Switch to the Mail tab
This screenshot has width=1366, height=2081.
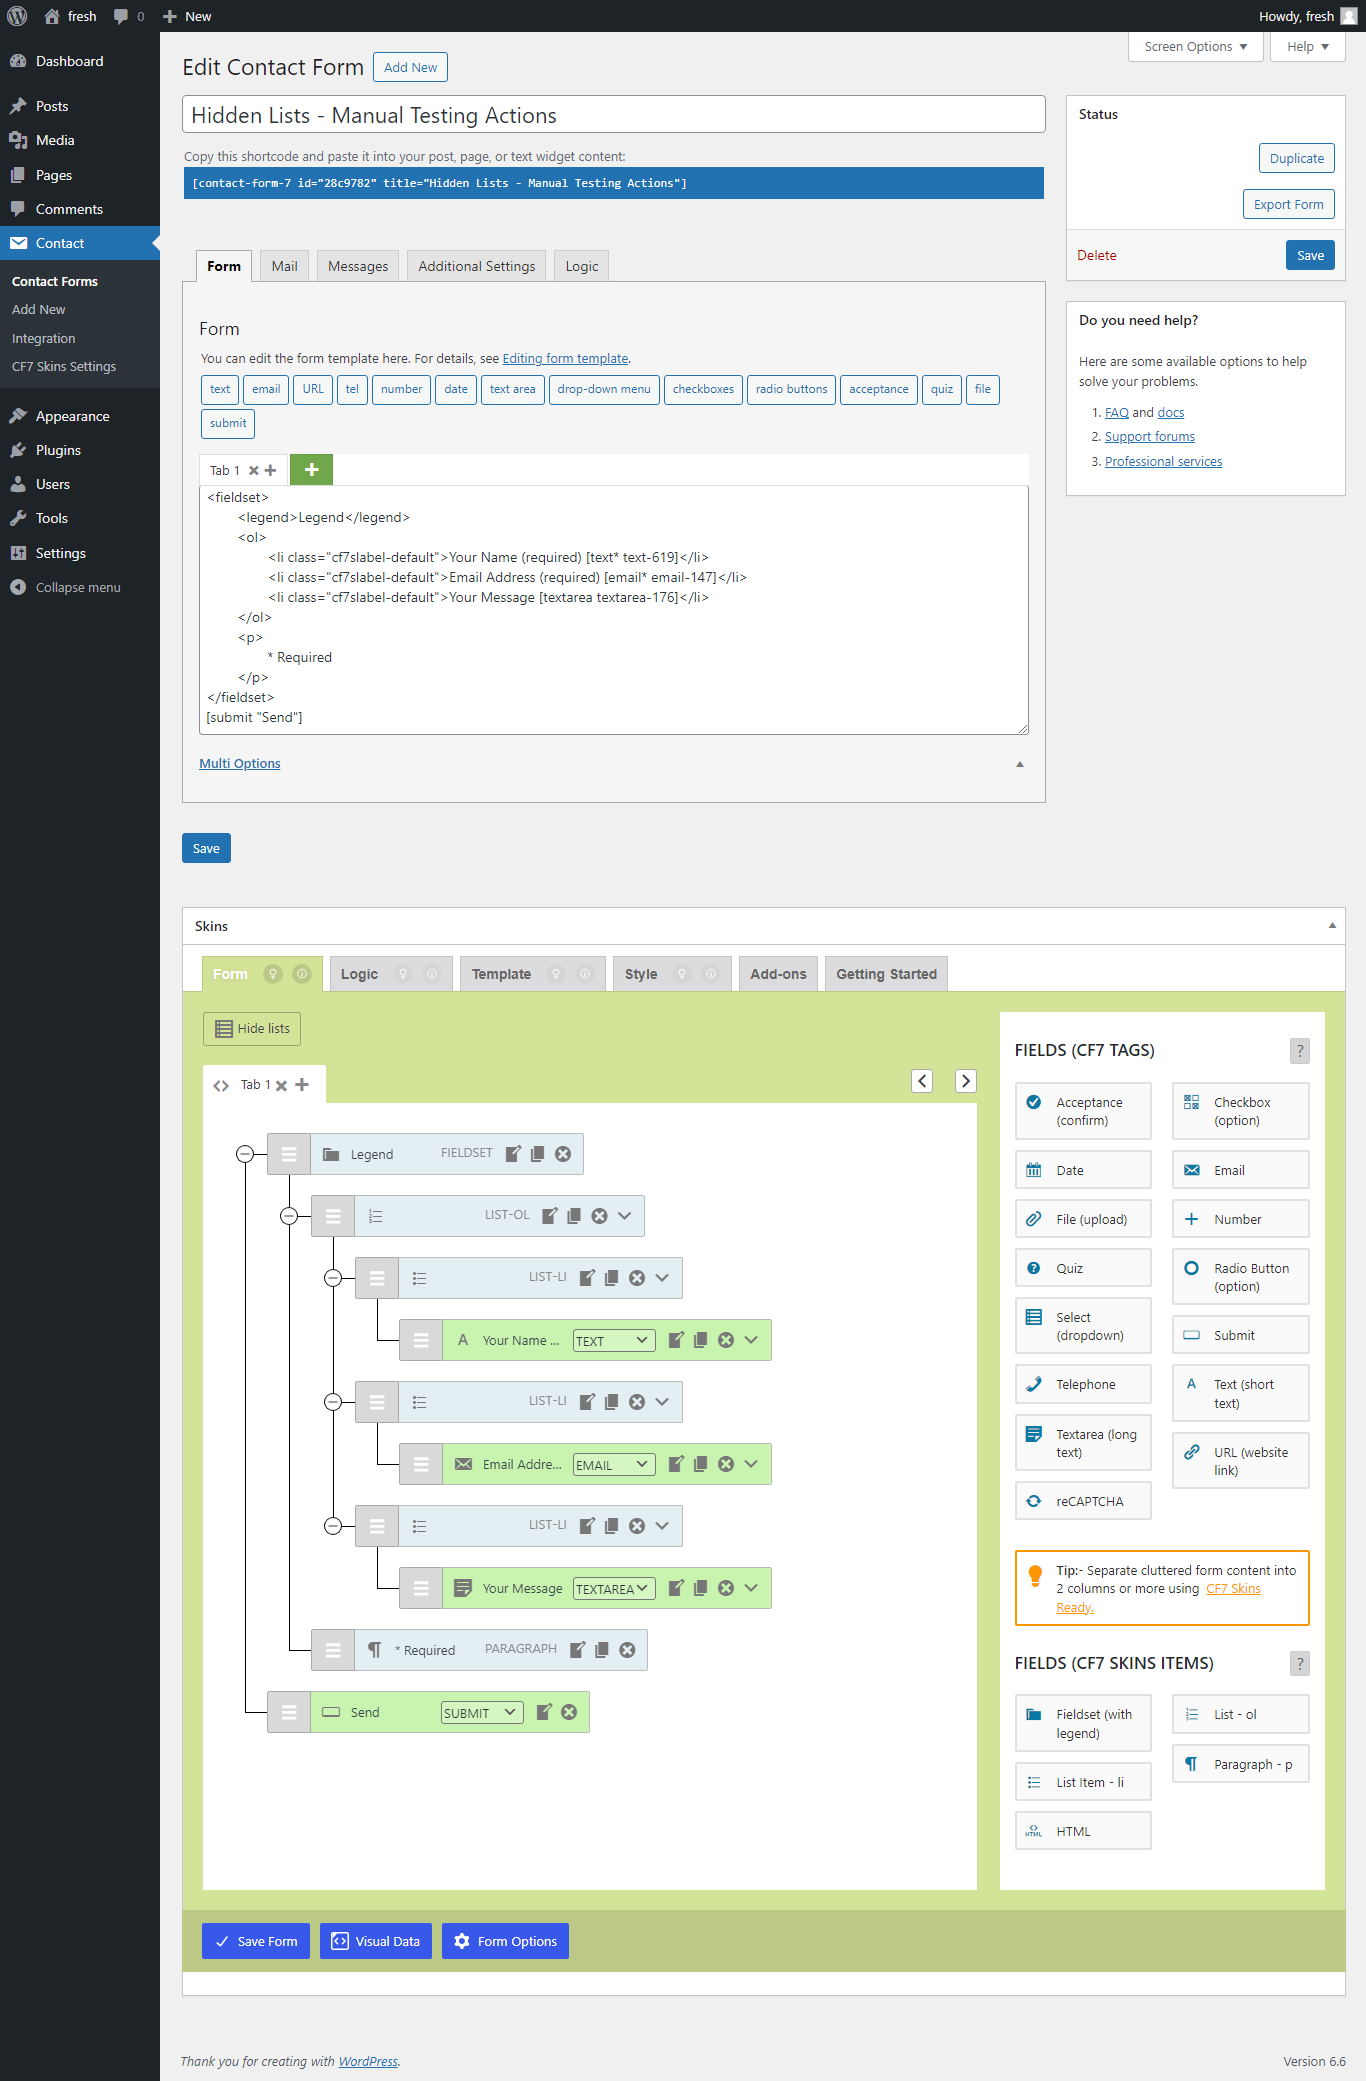tap(284, 266)
